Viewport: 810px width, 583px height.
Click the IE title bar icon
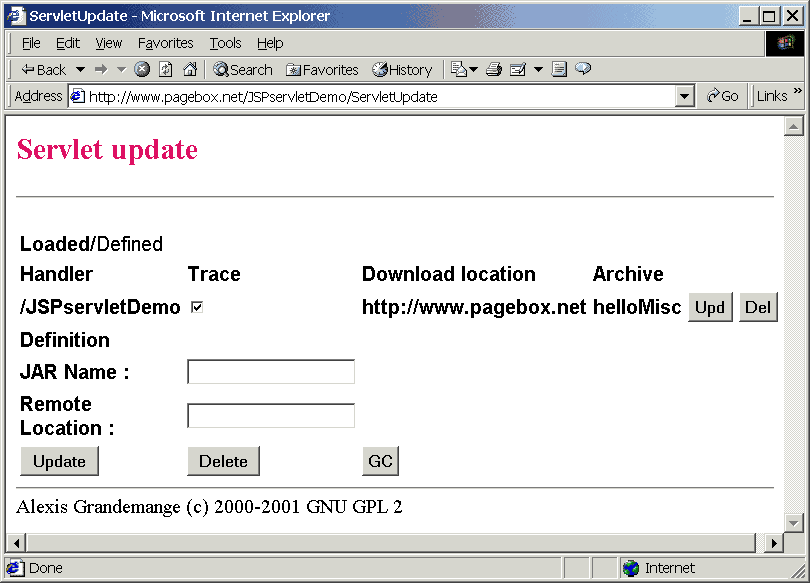click(16, 15)
